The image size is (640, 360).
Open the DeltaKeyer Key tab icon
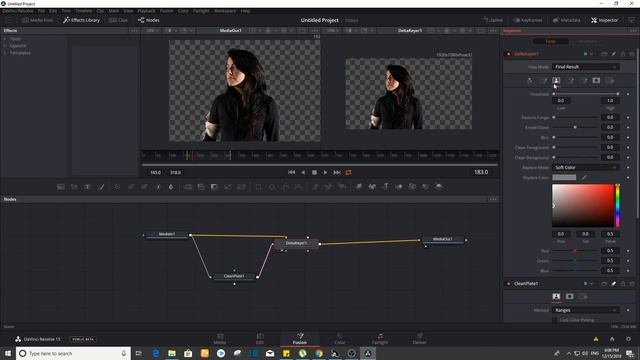click(x=530, y=80)
